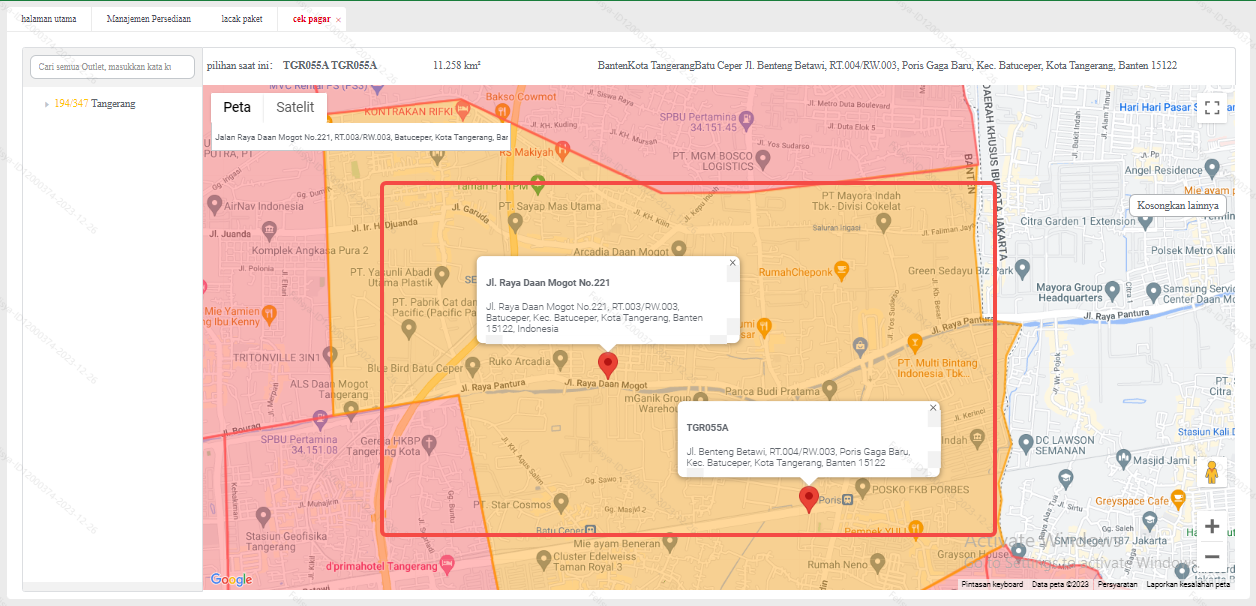Click RS Makiyah hospital icon

tap(562, 150)
